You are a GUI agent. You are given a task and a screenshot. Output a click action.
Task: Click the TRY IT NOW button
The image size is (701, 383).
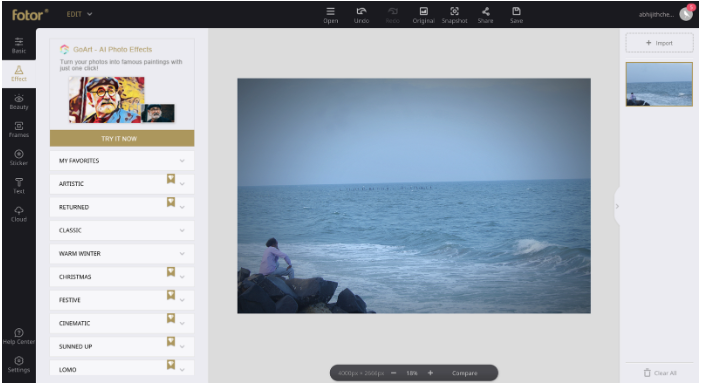(x=122, y=139)
